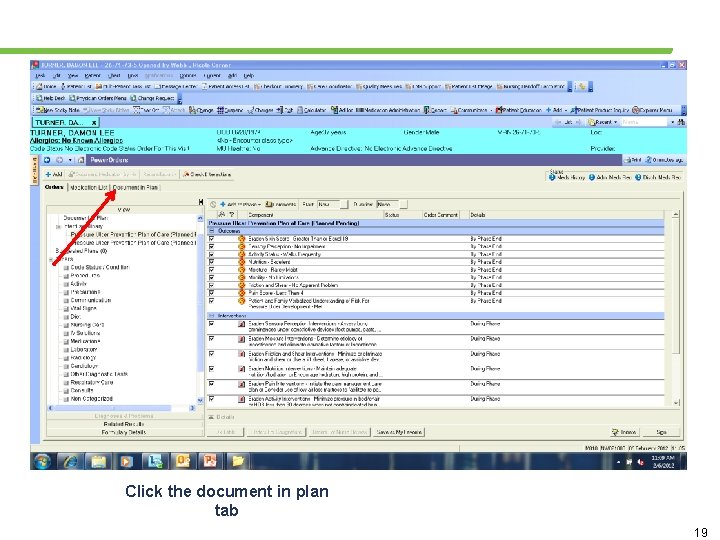Uncheck Braden Nutrition Interventions checkbox
720x540 pixels.
(212, 369)
